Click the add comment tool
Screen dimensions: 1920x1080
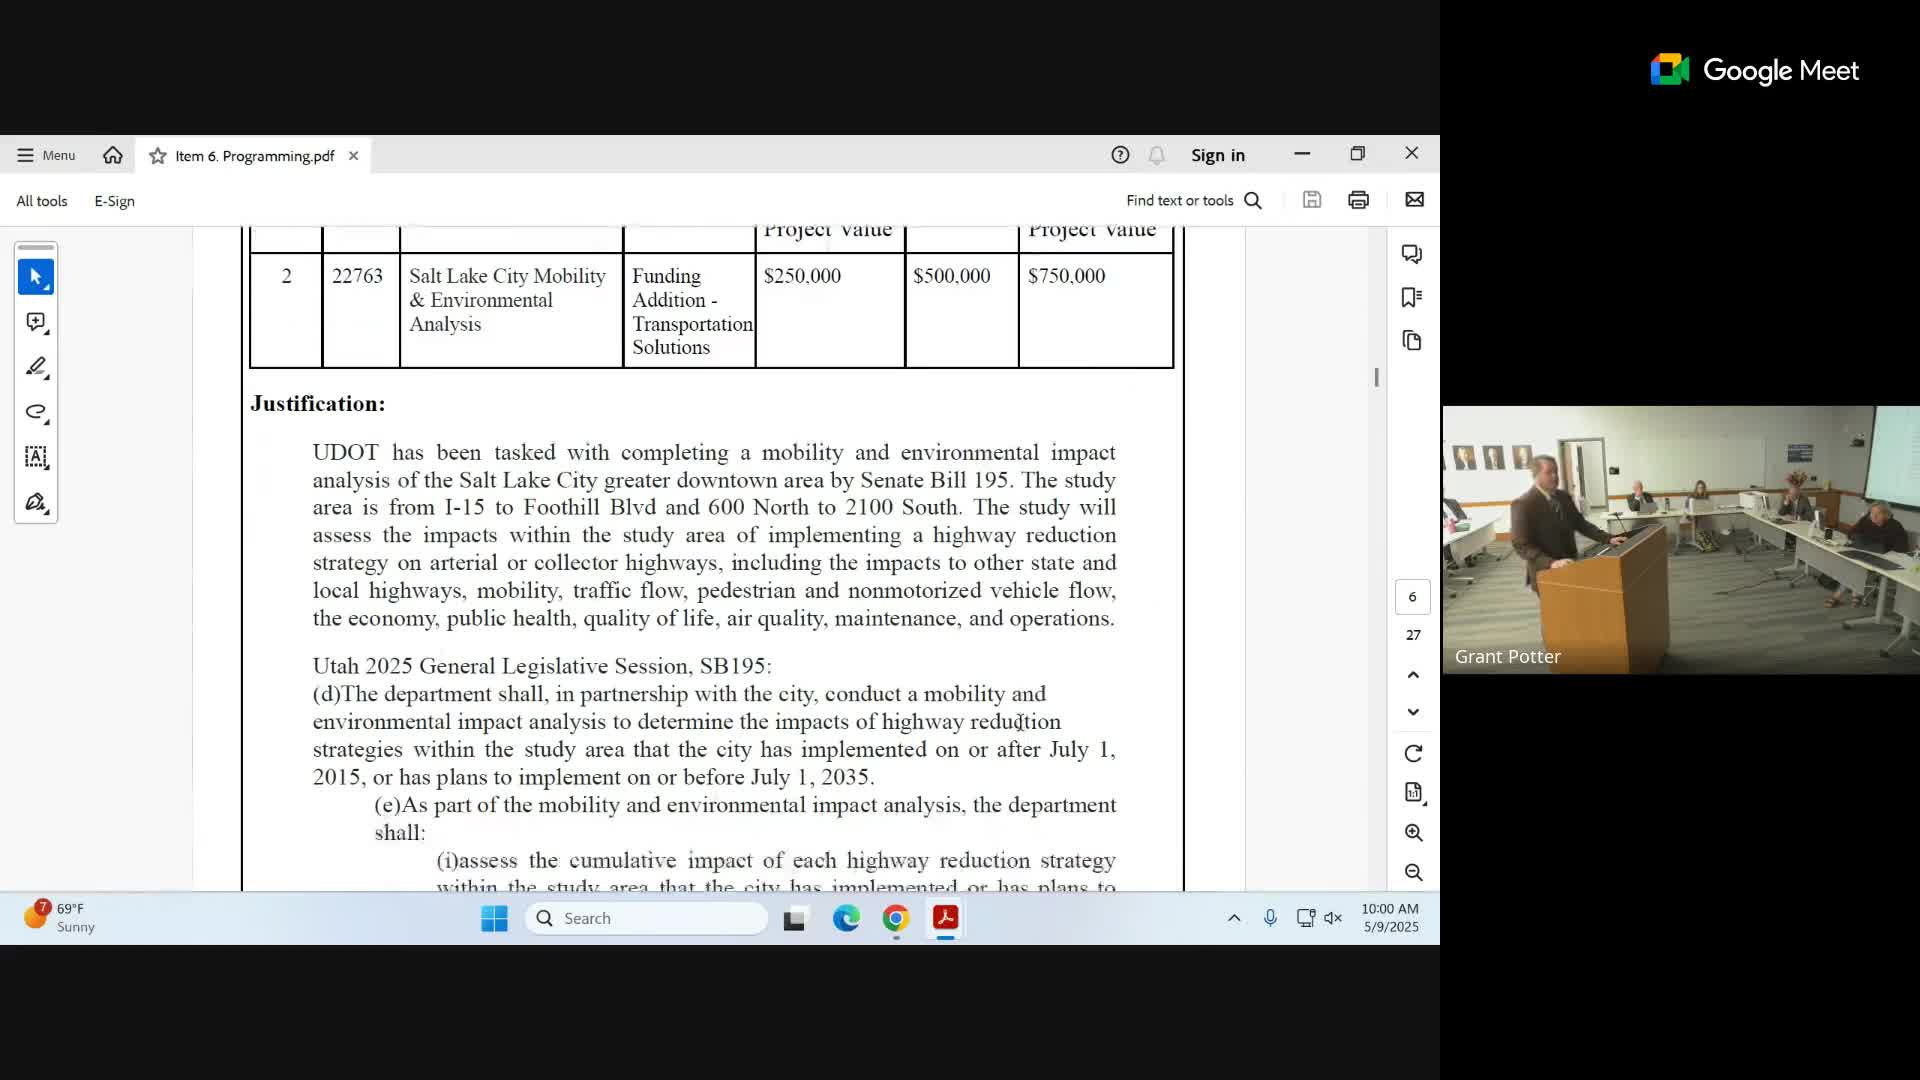[36, 322]
